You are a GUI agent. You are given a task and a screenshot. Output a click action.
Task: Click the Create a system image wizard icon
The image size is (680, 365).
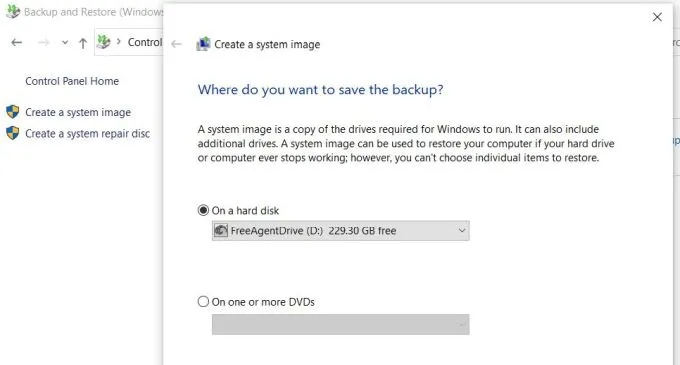(203, 44)
